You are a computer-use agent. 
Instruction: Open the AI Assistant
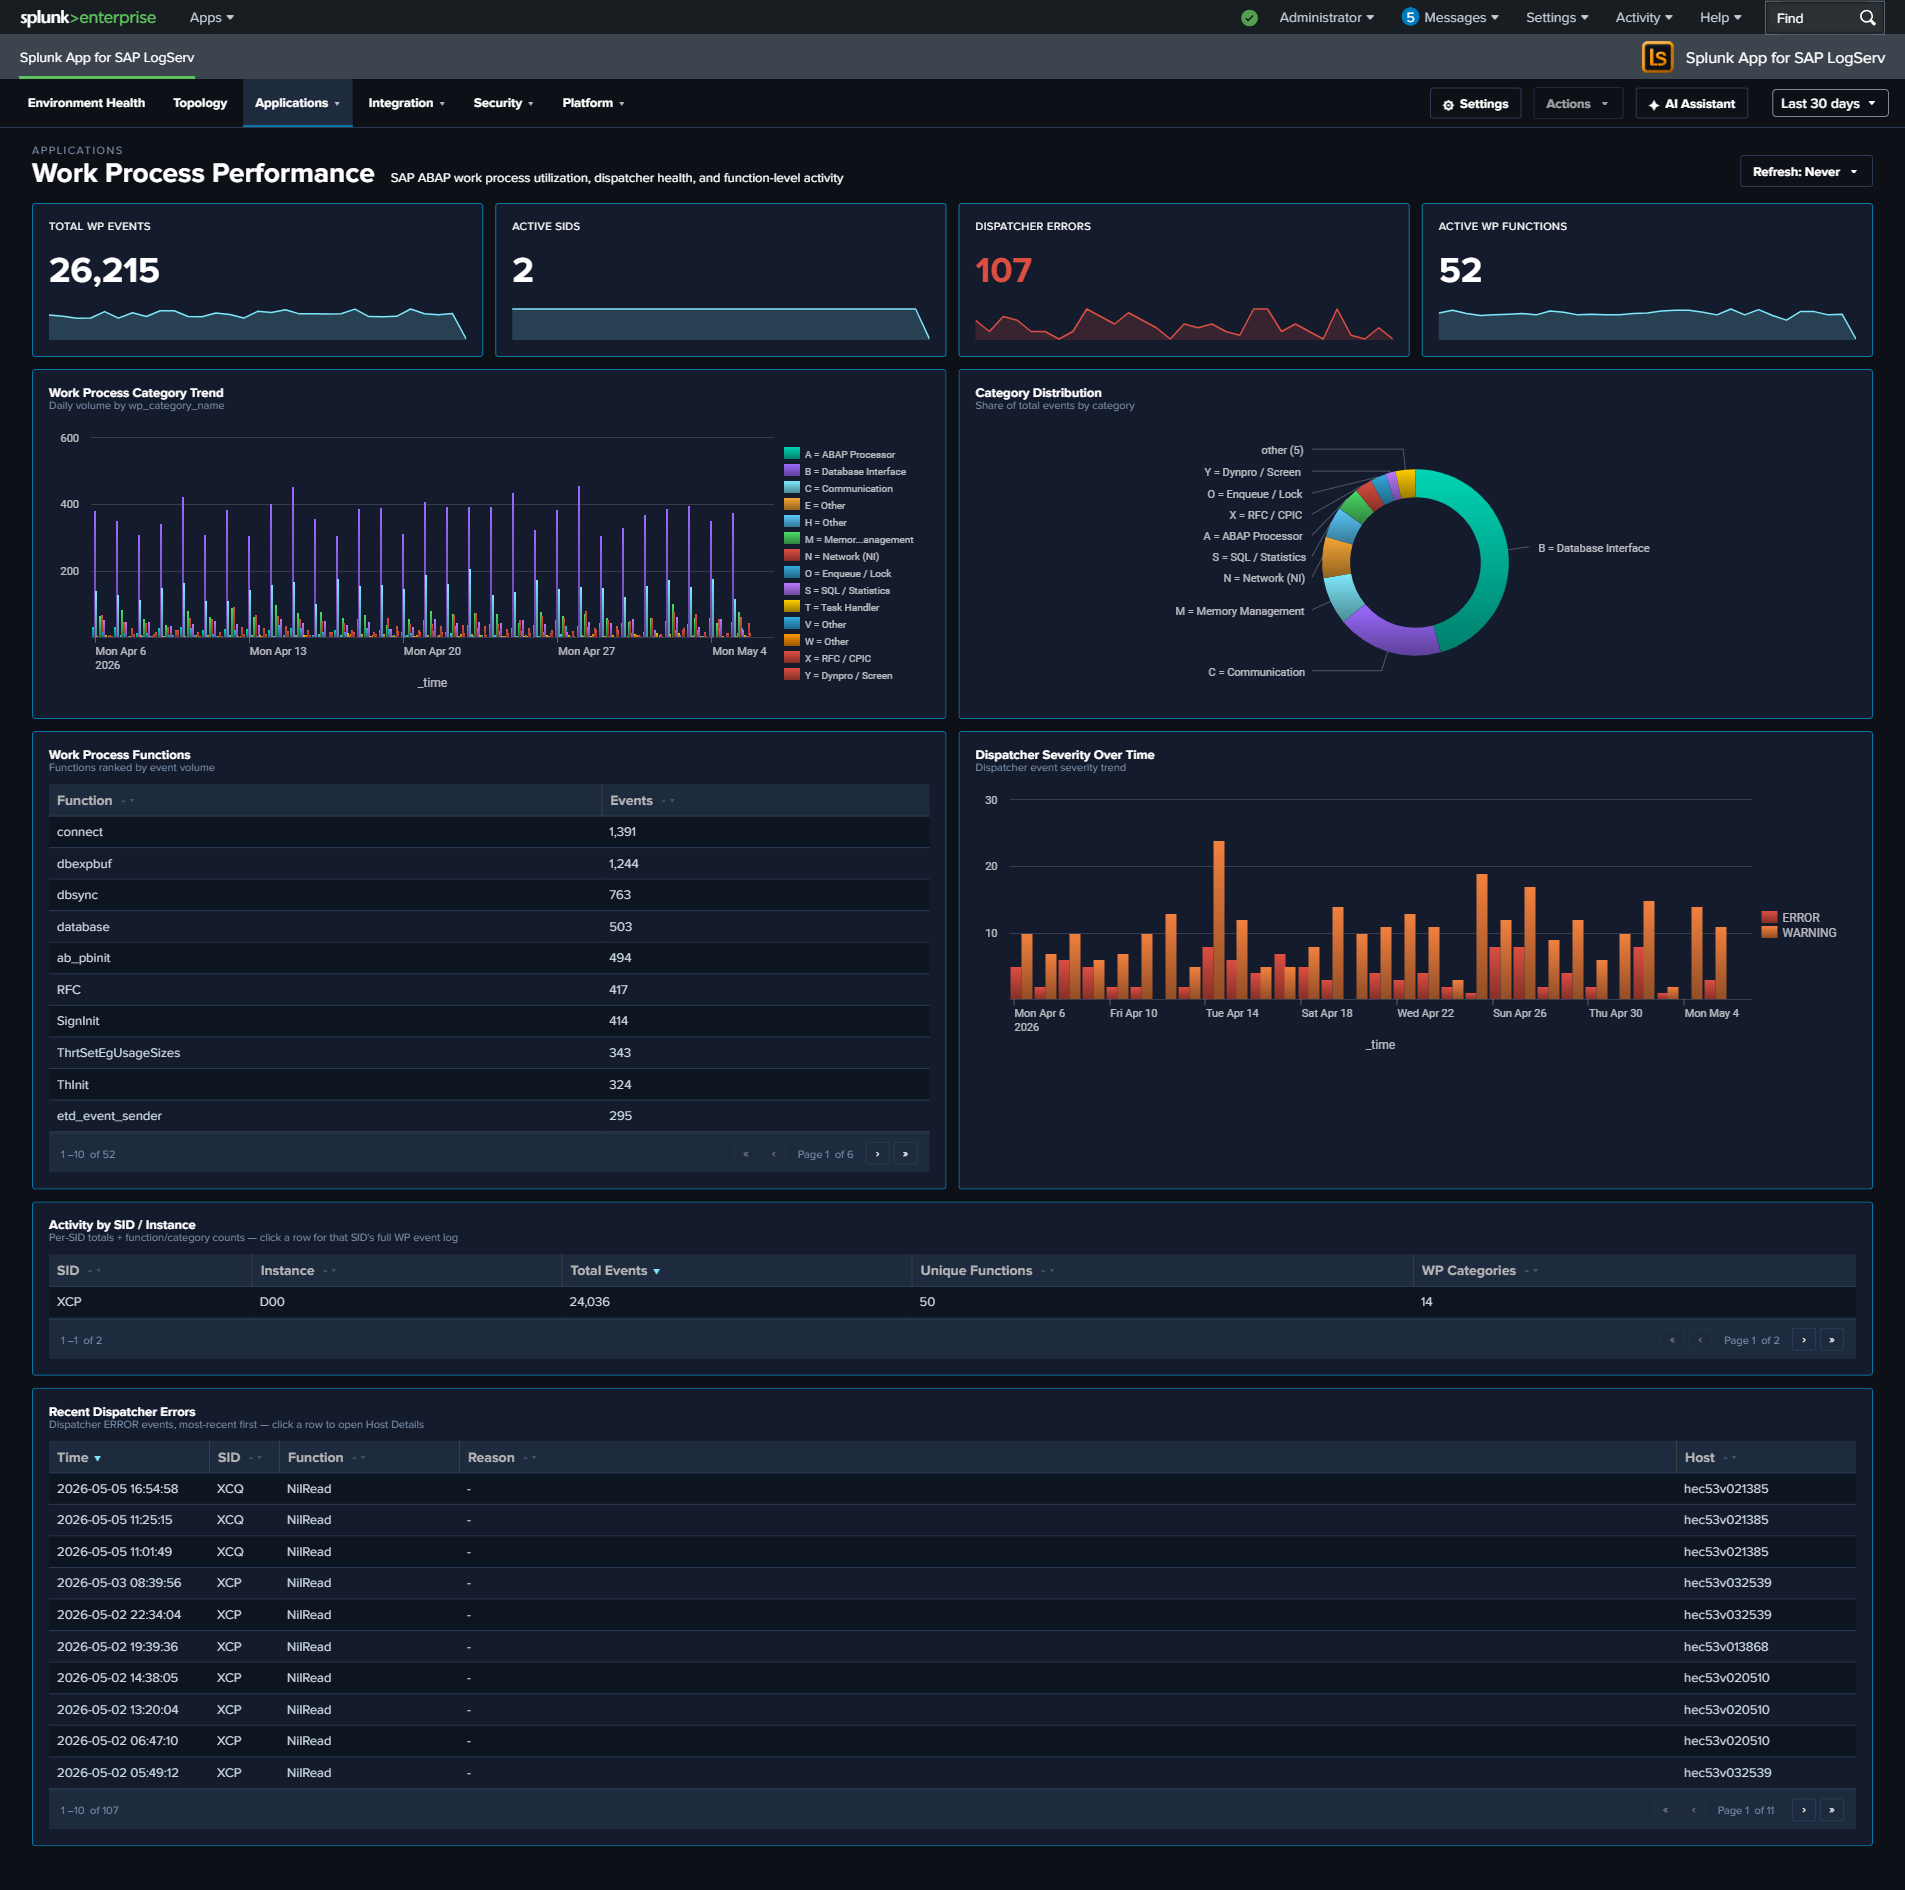coord(1691,103)
